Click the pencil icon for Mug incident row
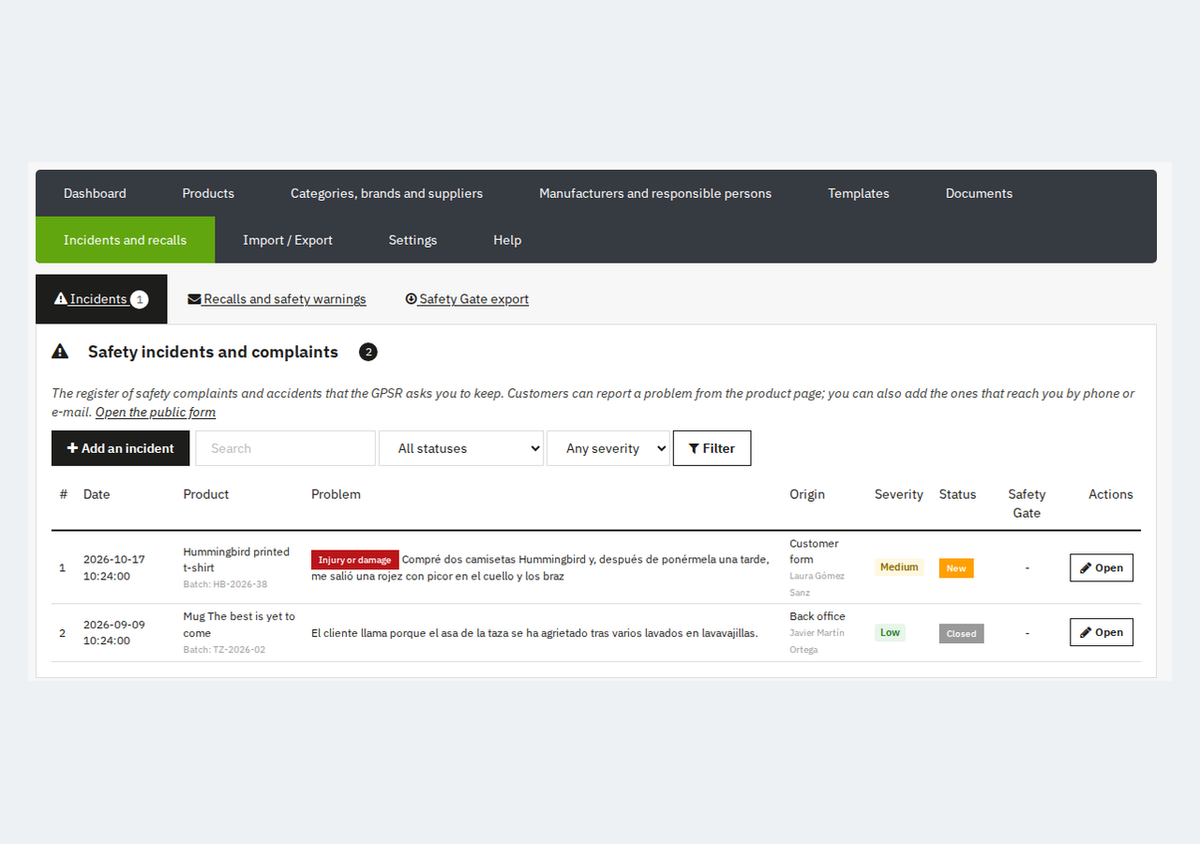Image resolution: width=1200 pixels, height=844 pixels. click(x=1086, y=632)
